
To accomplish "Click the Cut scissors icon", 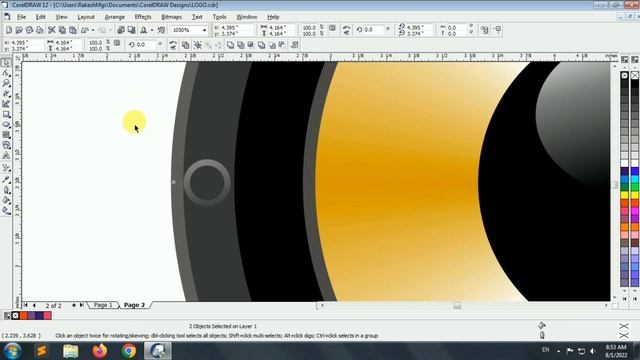I will tap(51, 30).
